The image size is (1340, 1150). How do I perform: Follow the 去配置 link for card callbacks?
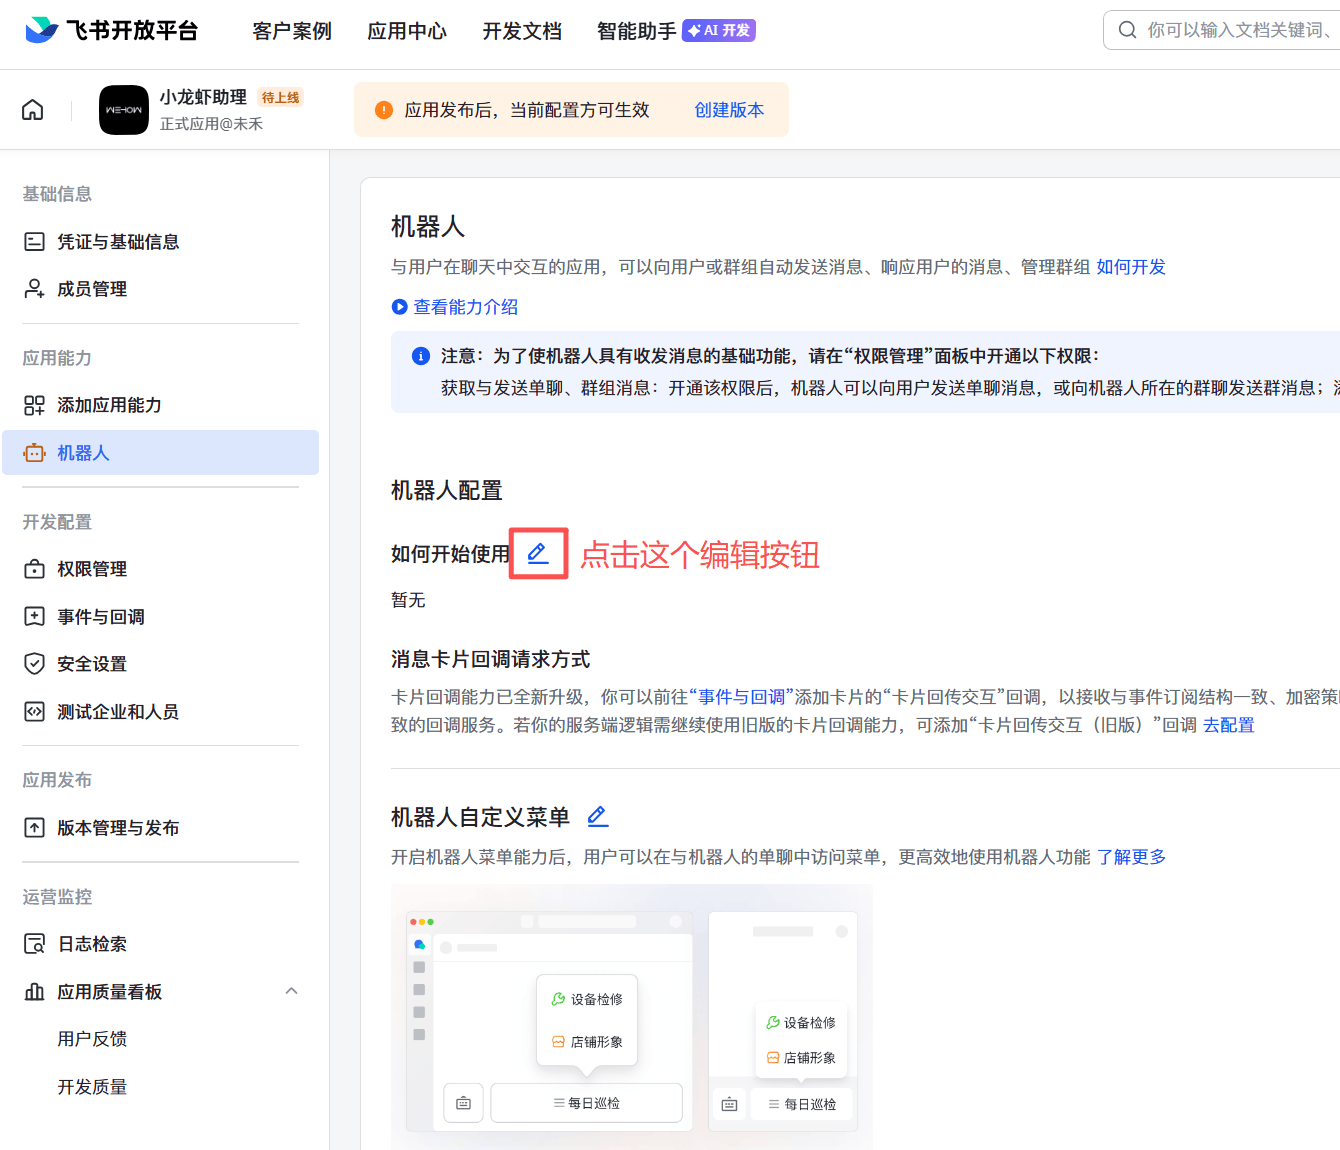pos(1228,724)
